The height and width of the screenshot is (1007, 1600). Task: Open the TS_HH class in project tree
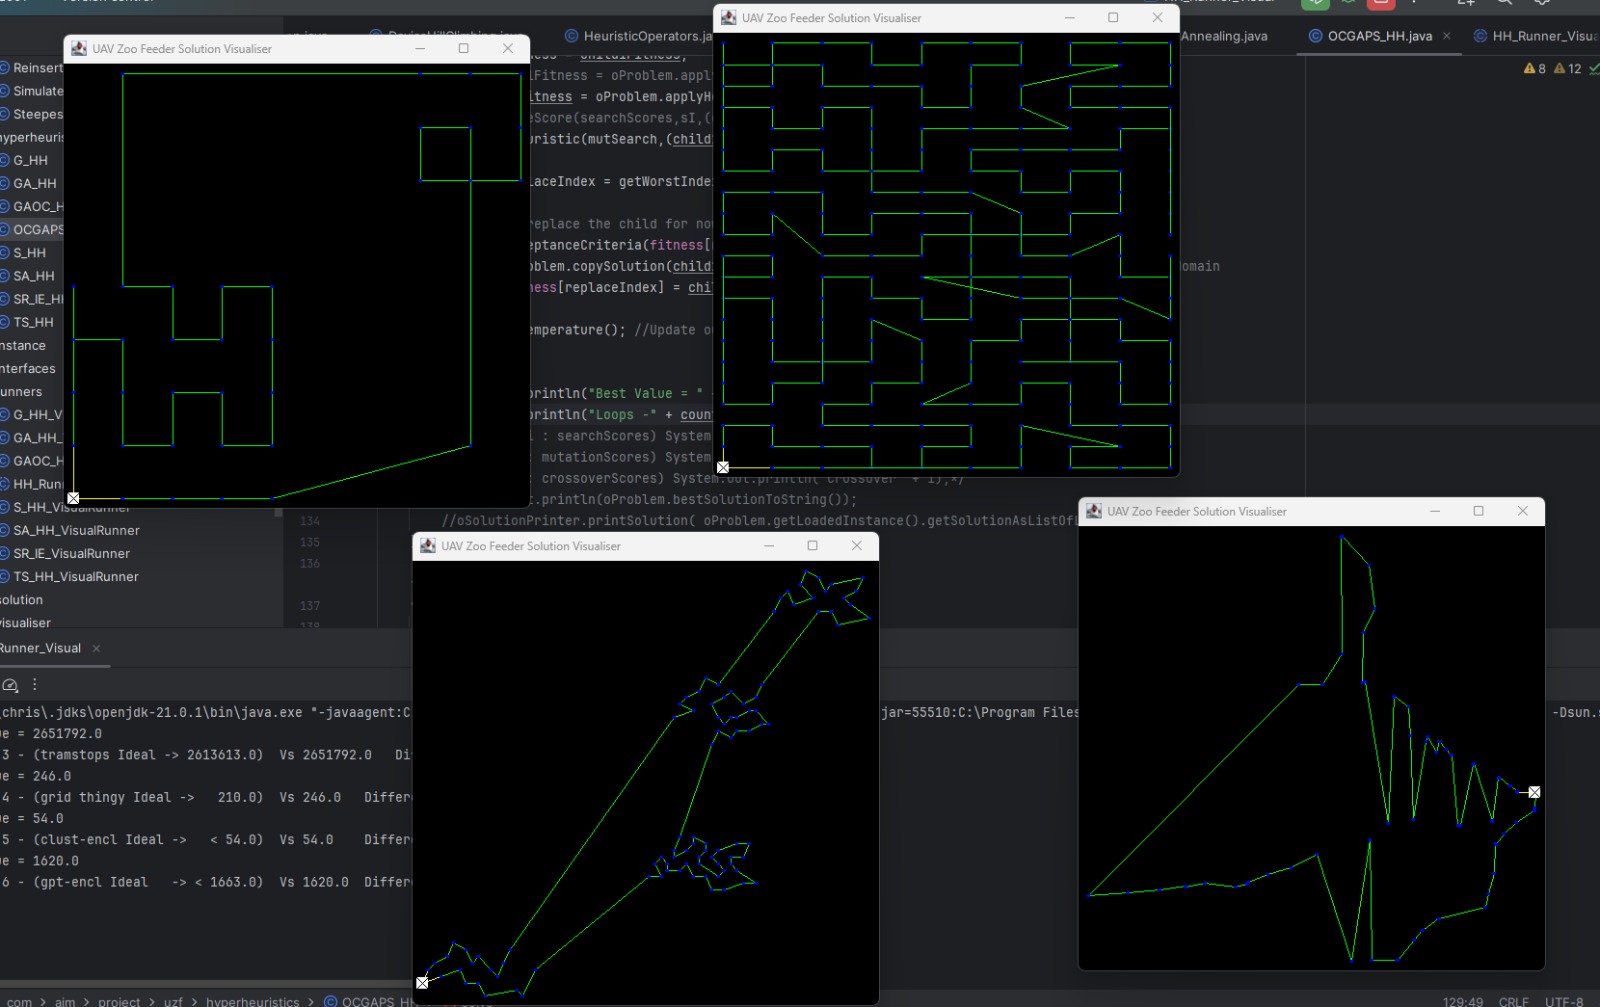click(33, 322)
